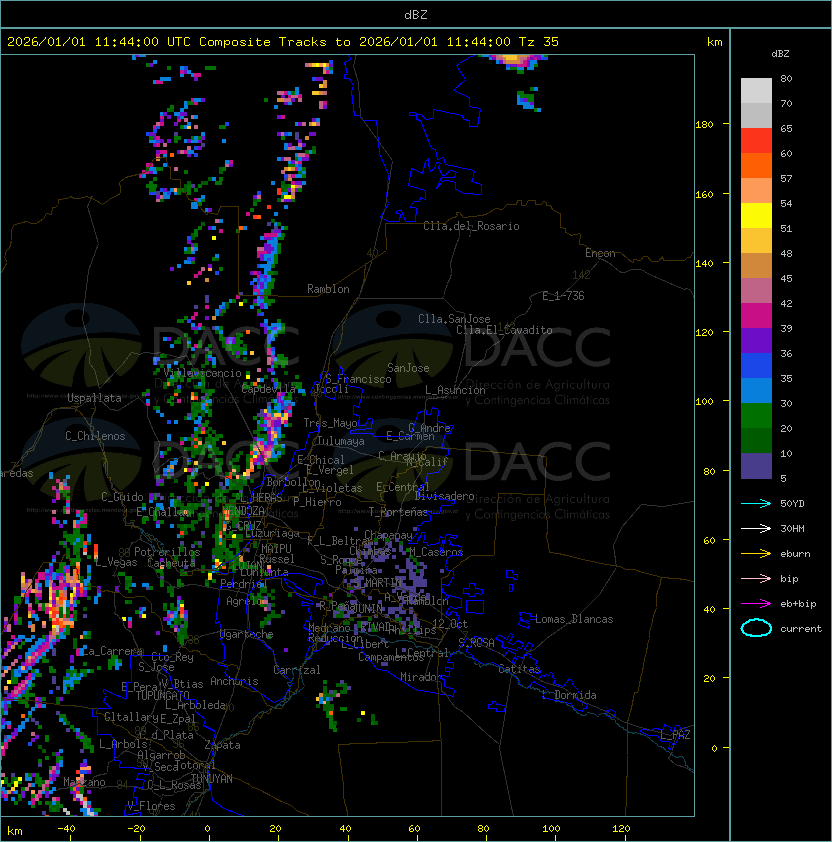The height and width of the screenshot is (842, 832).
Task: Click the color swatch next to the 42 dBZ label
Action: (x=756, y=316)
